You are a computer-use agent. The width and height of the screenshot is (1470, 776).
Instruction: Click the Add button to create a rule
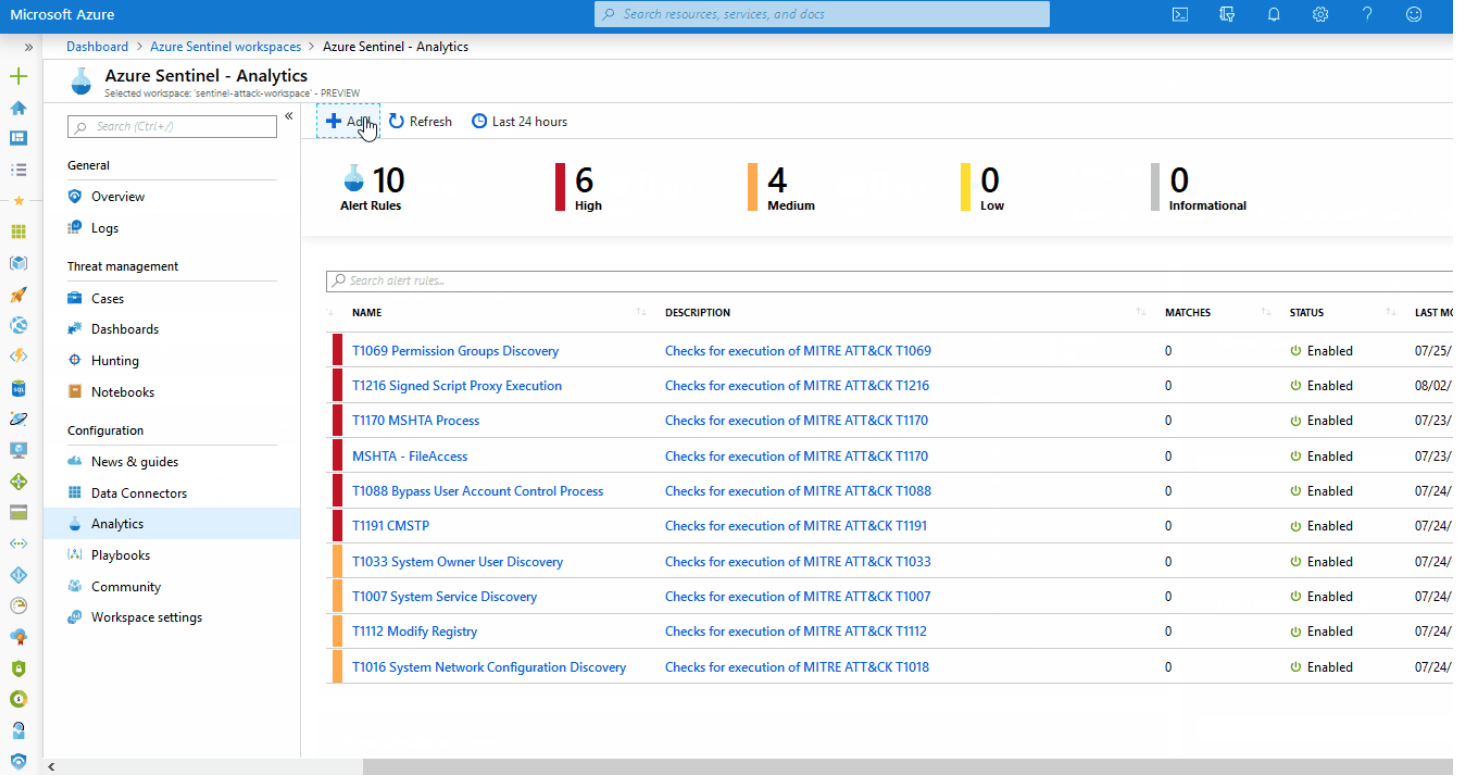(x=348, y=121)
